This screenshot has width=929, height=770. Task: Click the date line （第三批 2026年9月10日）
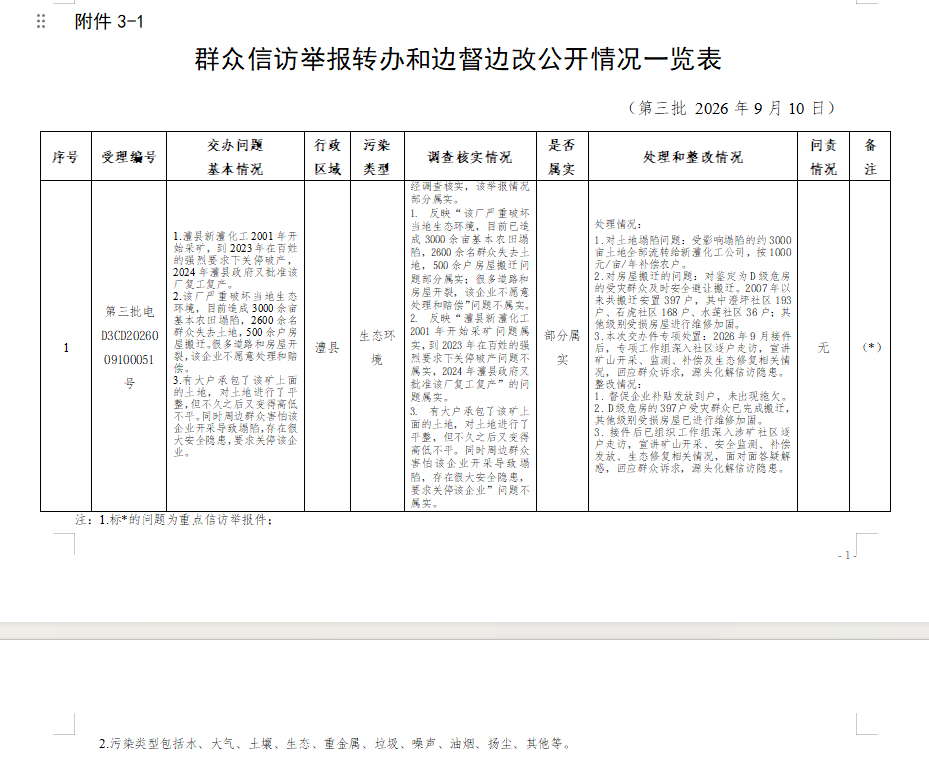point(731,108)
